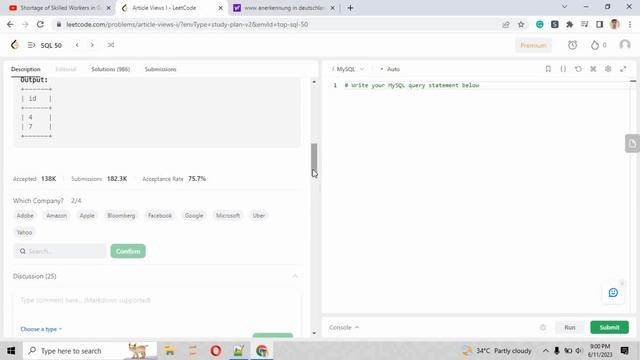Viewport: 640px width, 360px height.
Task: Collapse the Discussion section chevron
Action: [x=295, y=276]
